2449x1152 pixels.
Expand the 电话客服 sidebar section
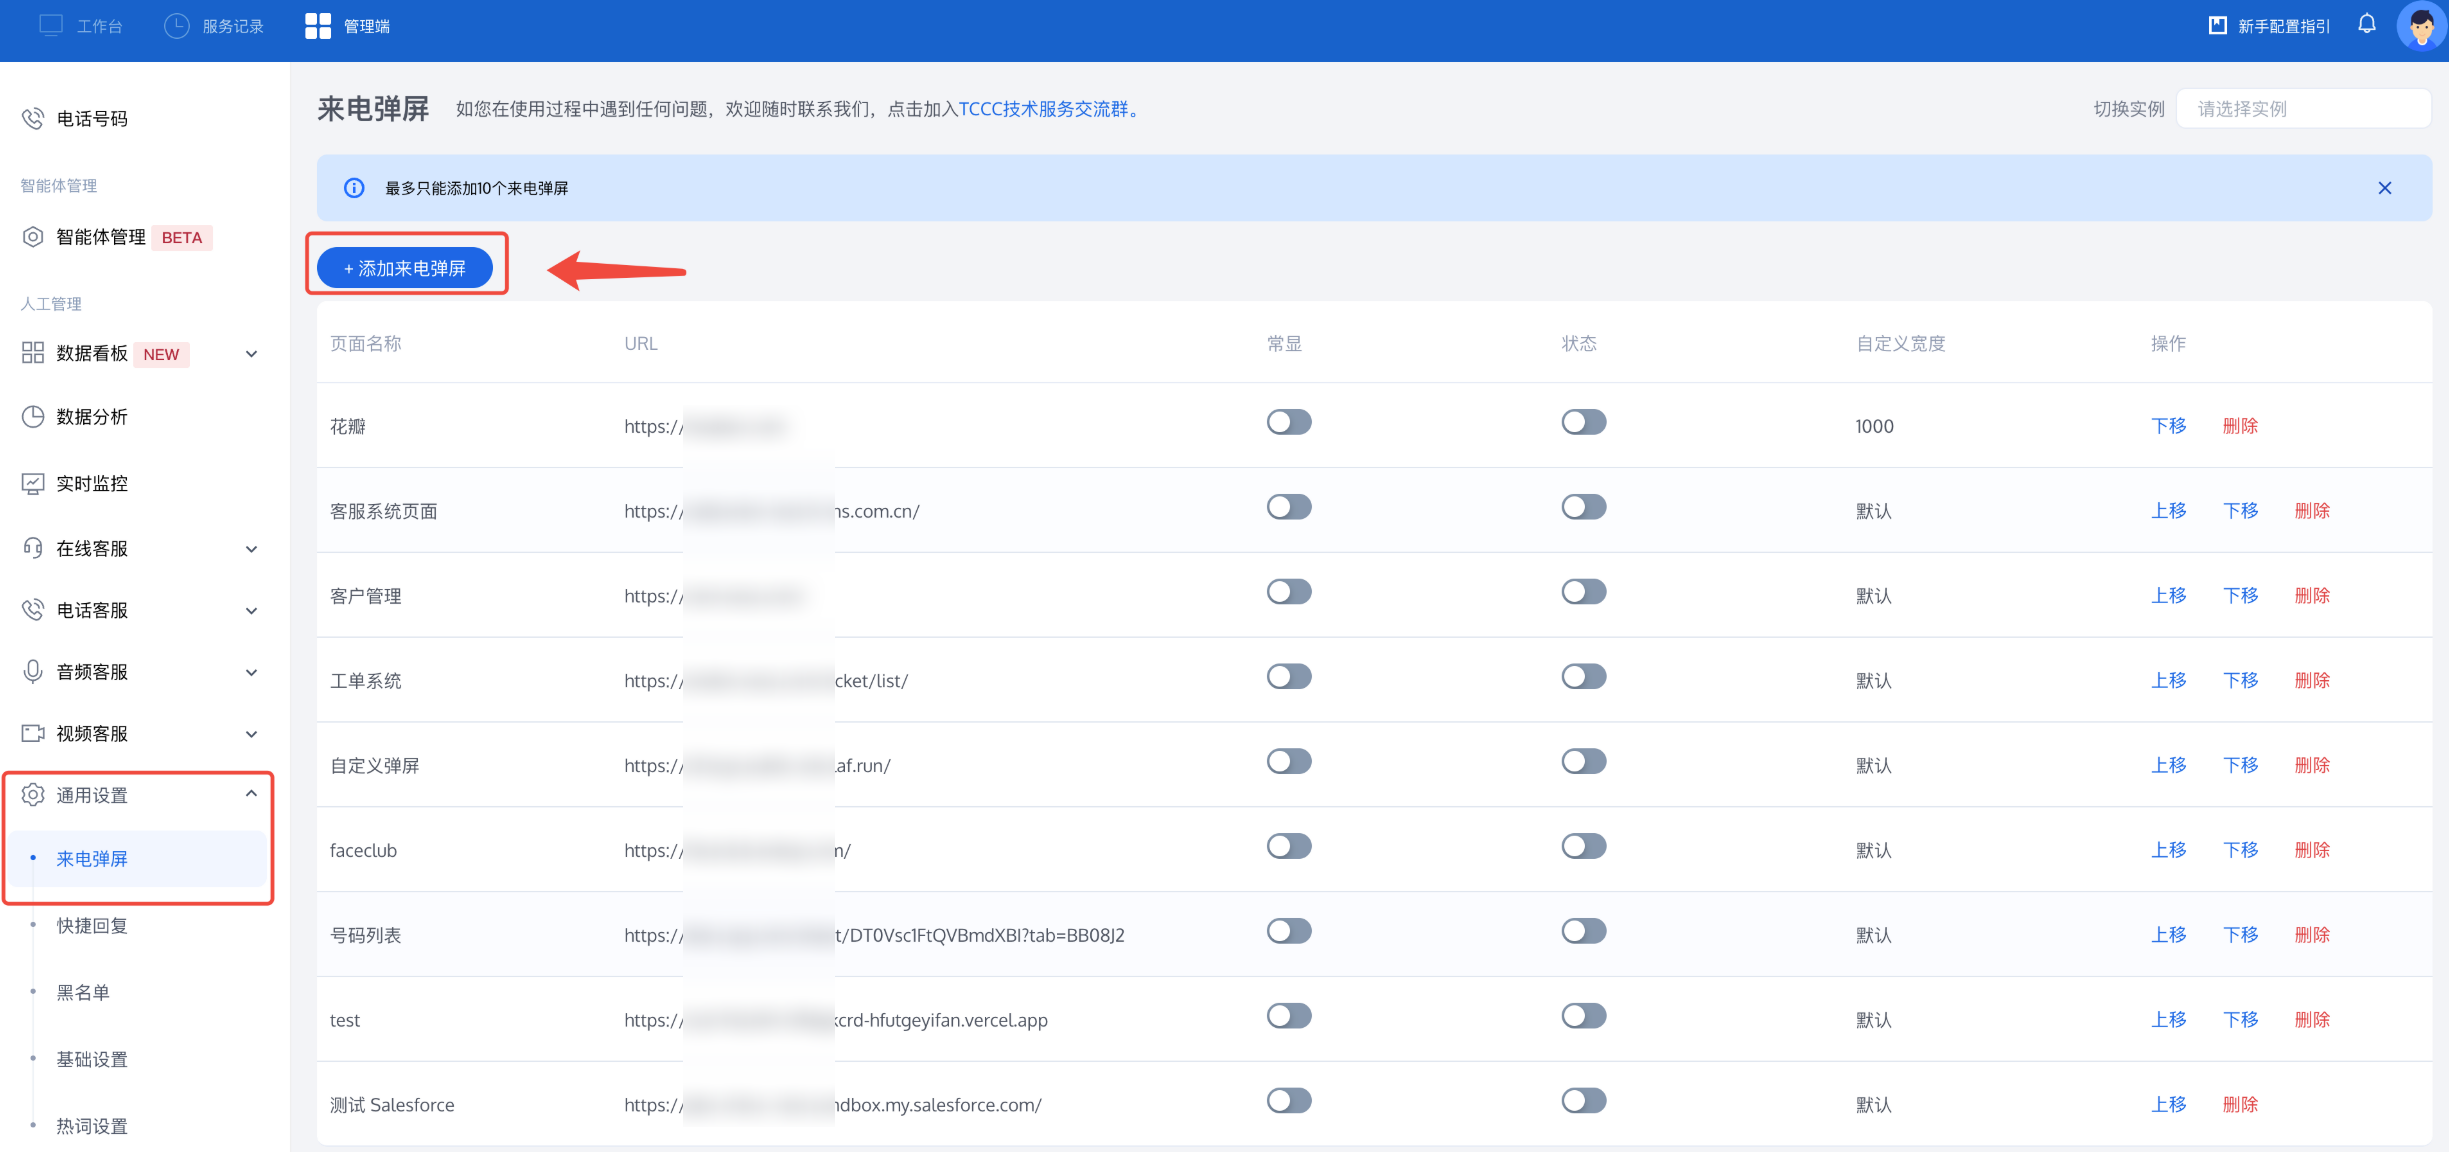coord(251,611)
